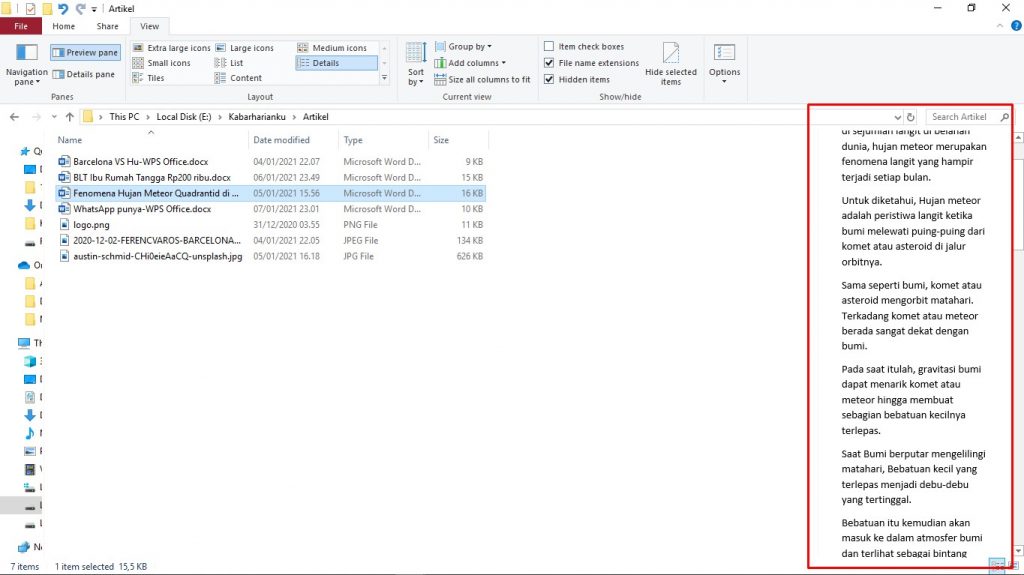The width and height of the screenshot is (1024, 575).
Task: Click Kabarharianku in the address bar
Action: [x=257, y=117]
